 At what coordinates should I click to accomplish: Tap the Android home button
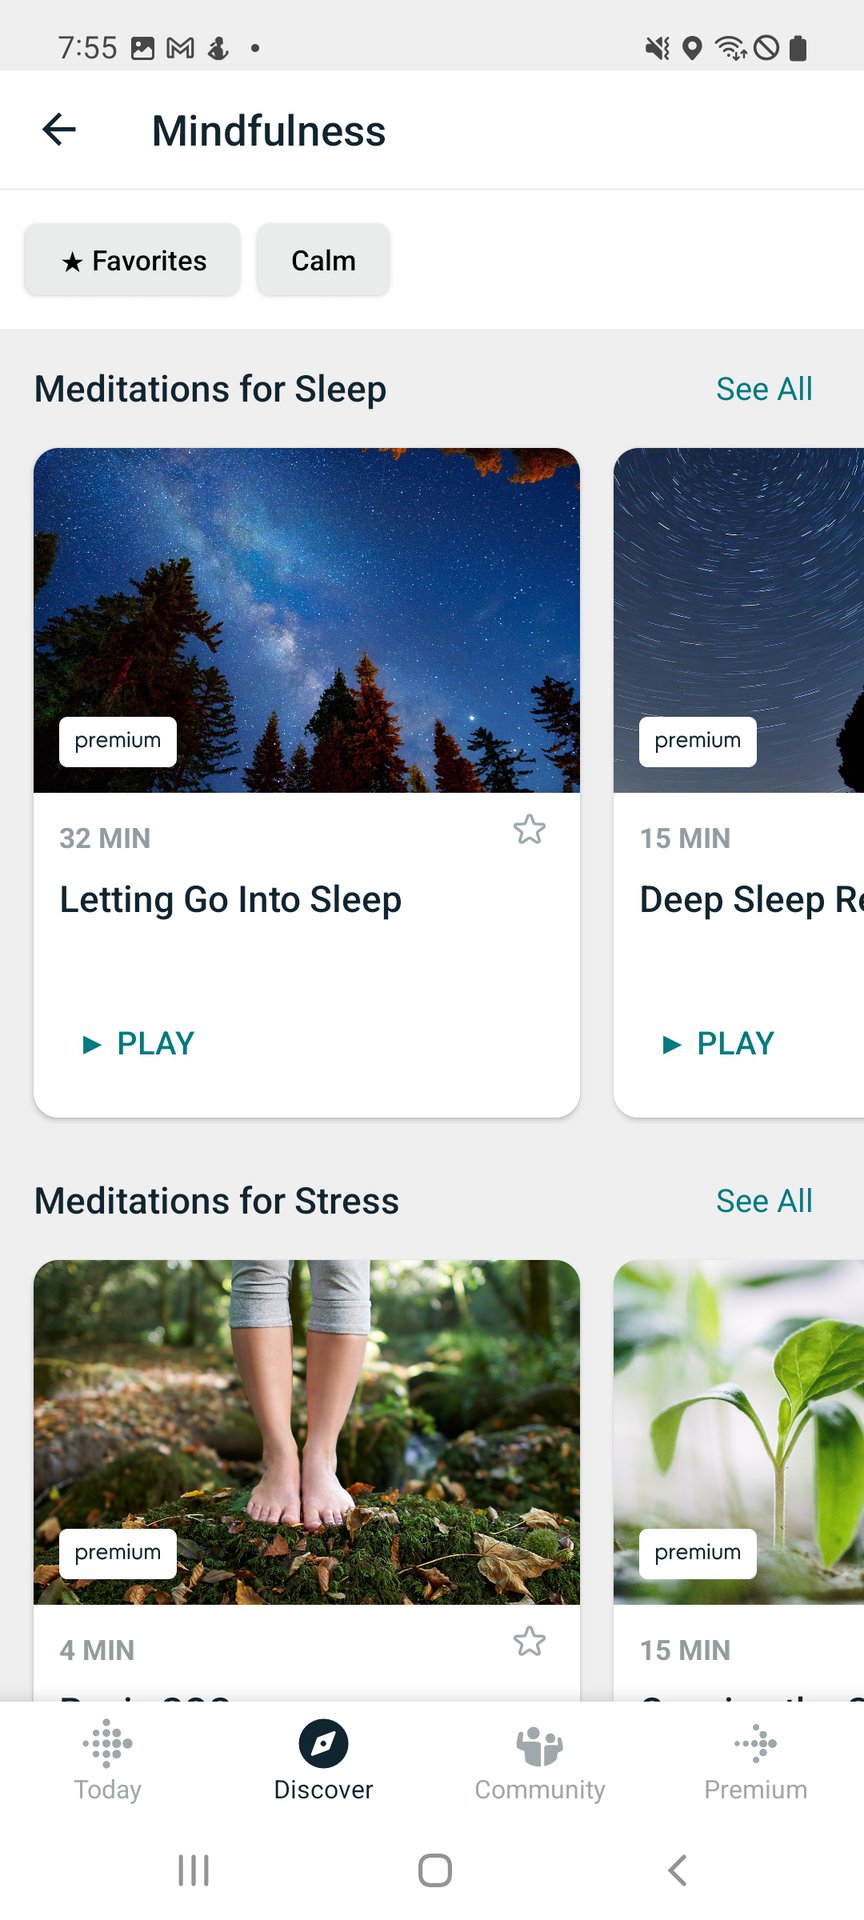[x=435, y=1870]
